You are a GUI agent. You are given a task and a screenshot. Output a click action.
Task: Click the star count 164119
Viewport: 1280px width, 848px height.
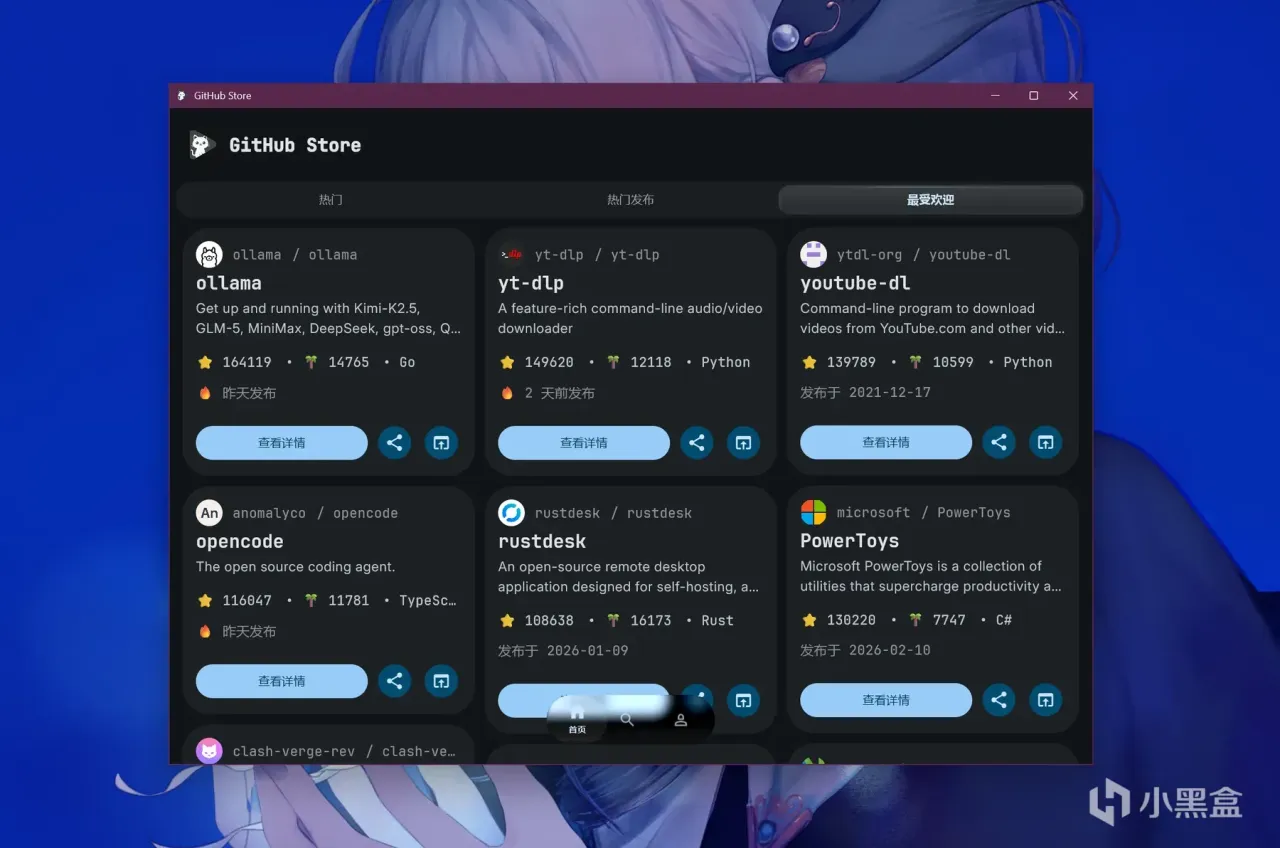click(247, 362)
